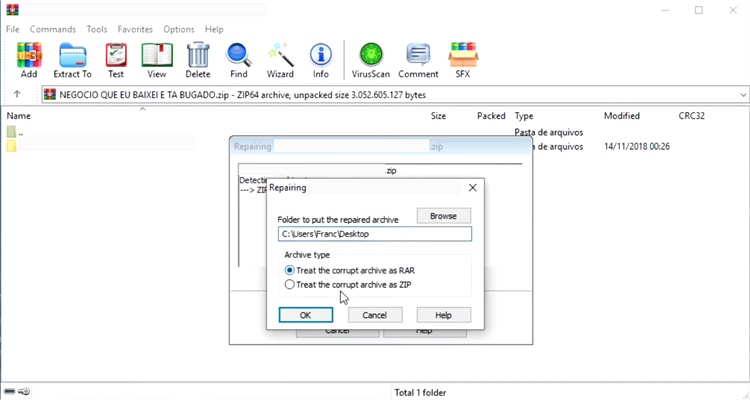This screenshot has height=400, width=750.
Task: Sort by Size column header
Action: [438, 116]
